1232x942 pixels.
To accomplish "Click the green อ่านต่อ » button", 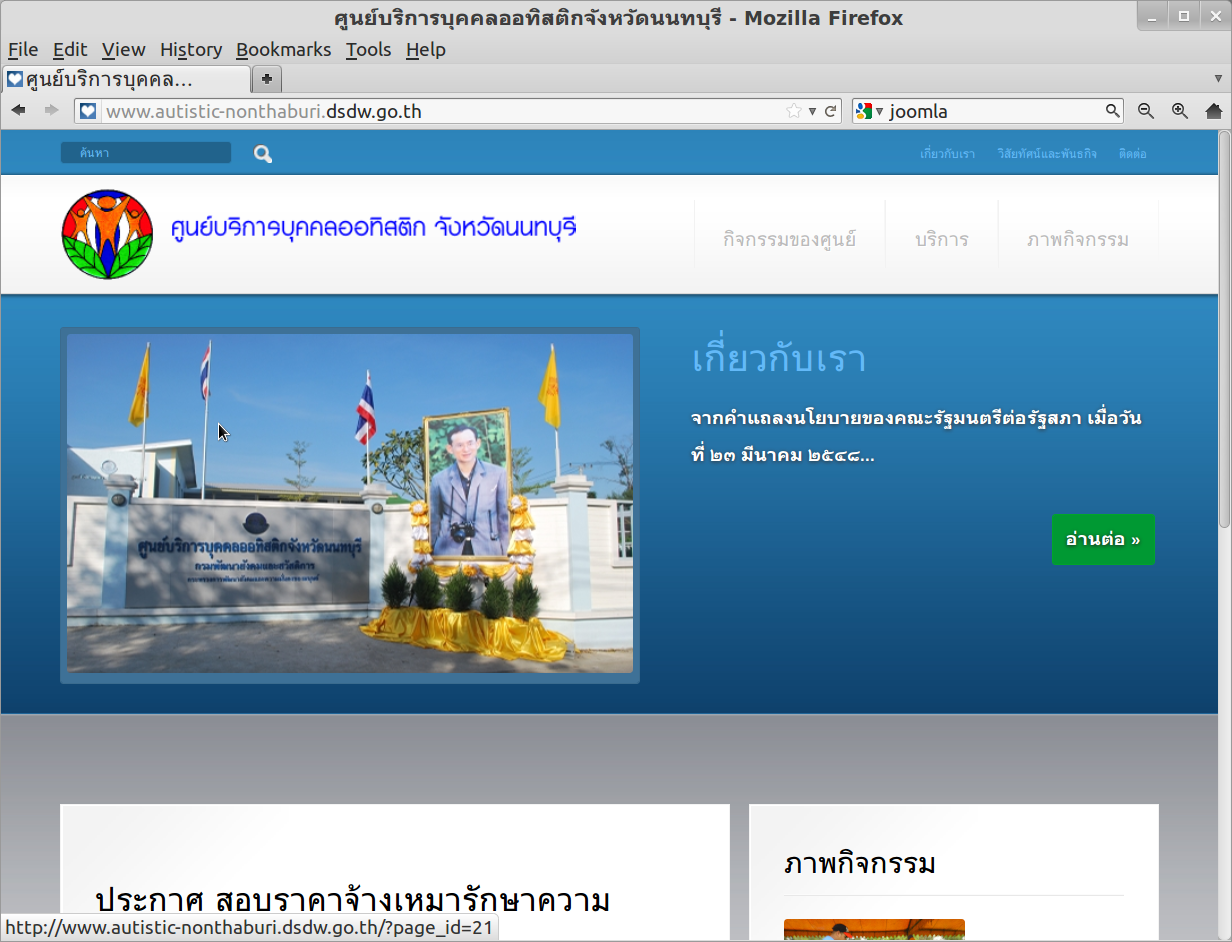I will click(x=1103, y=540).
